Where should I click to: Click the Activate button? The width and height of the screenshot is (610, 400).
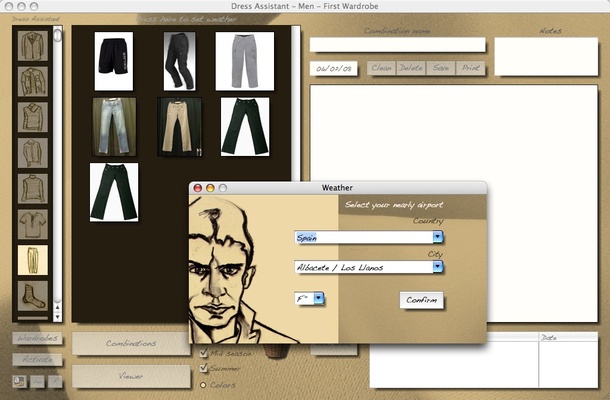click(37, 359)
